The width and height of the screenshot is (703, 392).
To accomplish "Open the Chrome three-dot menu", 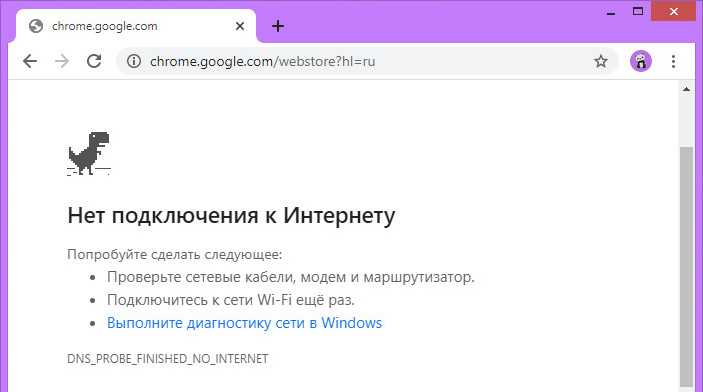I will [673, 61].
